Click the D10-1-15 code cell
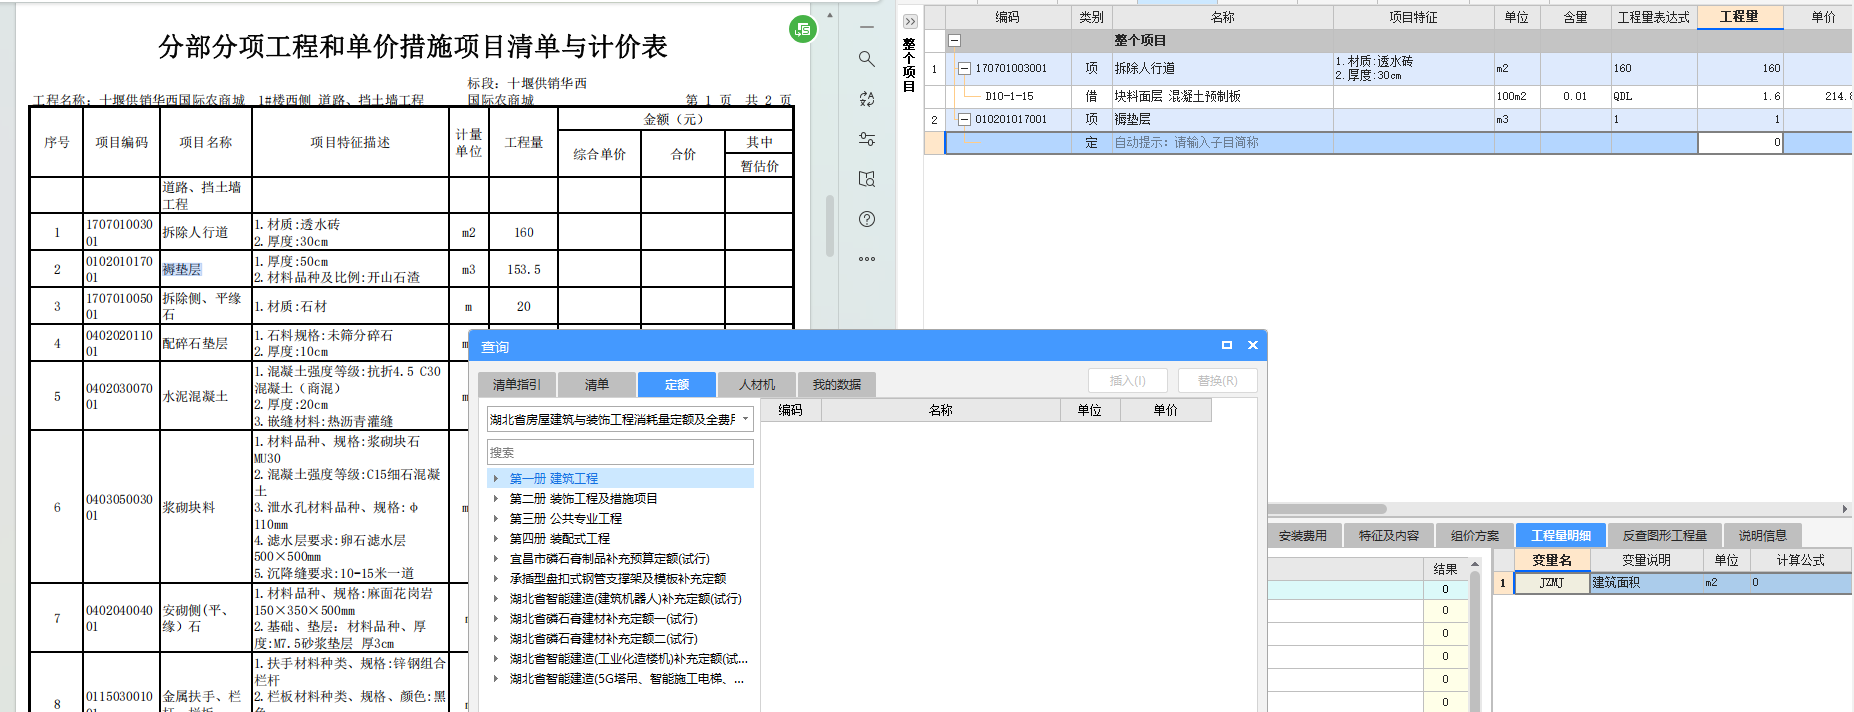The image size is (1854, 712). (x=1009, y=96)
